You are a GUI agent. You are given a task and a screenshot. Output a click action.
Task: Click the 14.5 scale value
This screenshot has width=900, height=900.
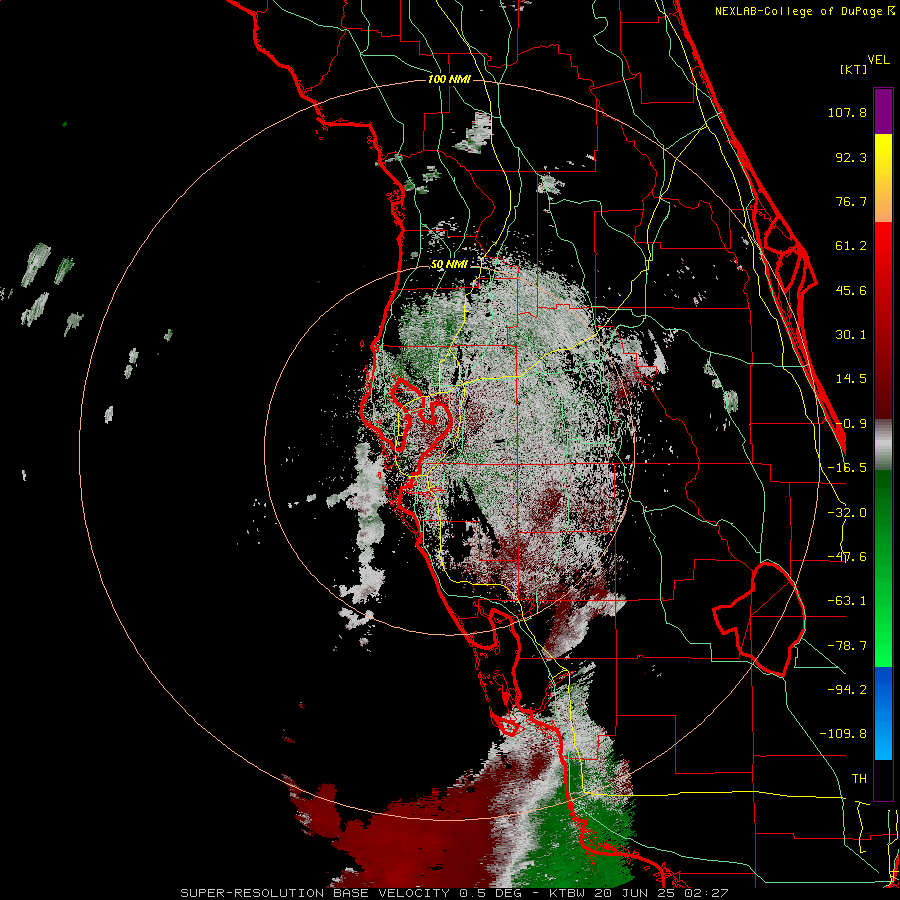click(851, 379)
